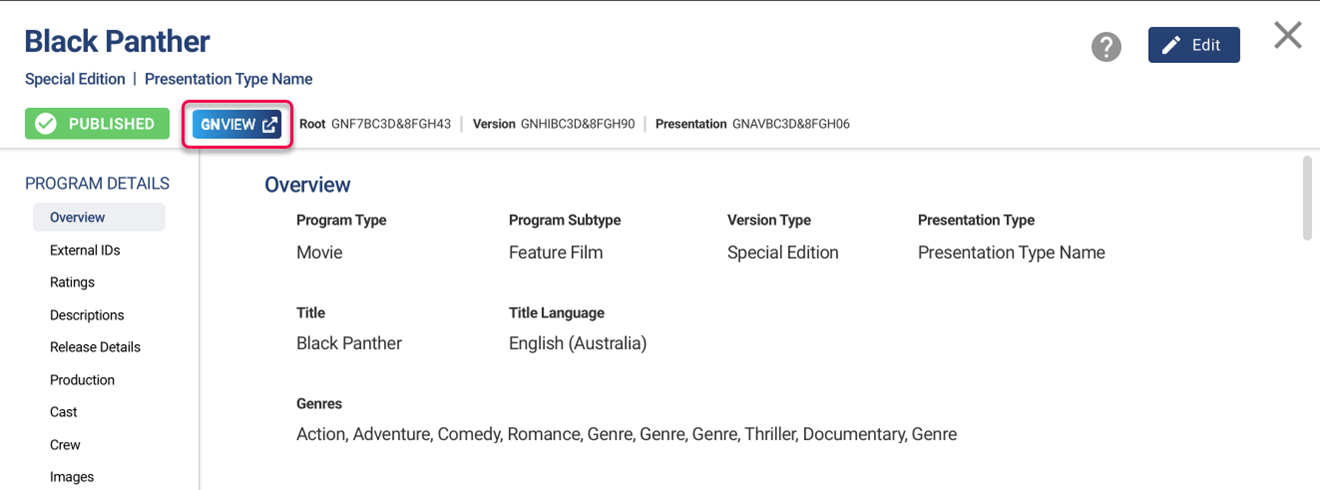The width and height of the screenshot is (1320, 490).
Task: Click the Presentation ID GNAVBC3D&8FGH06
Action: [x=791, y=124]
